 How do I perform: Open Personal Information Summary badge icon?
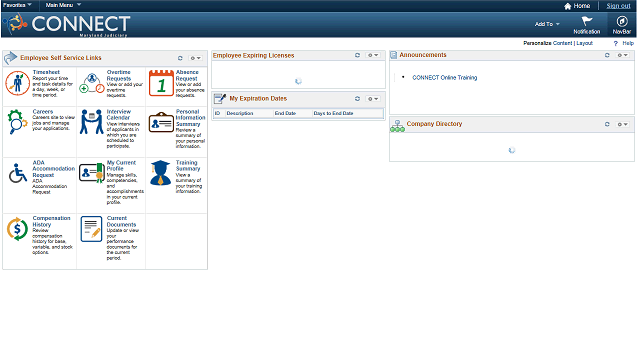(161, 122)
